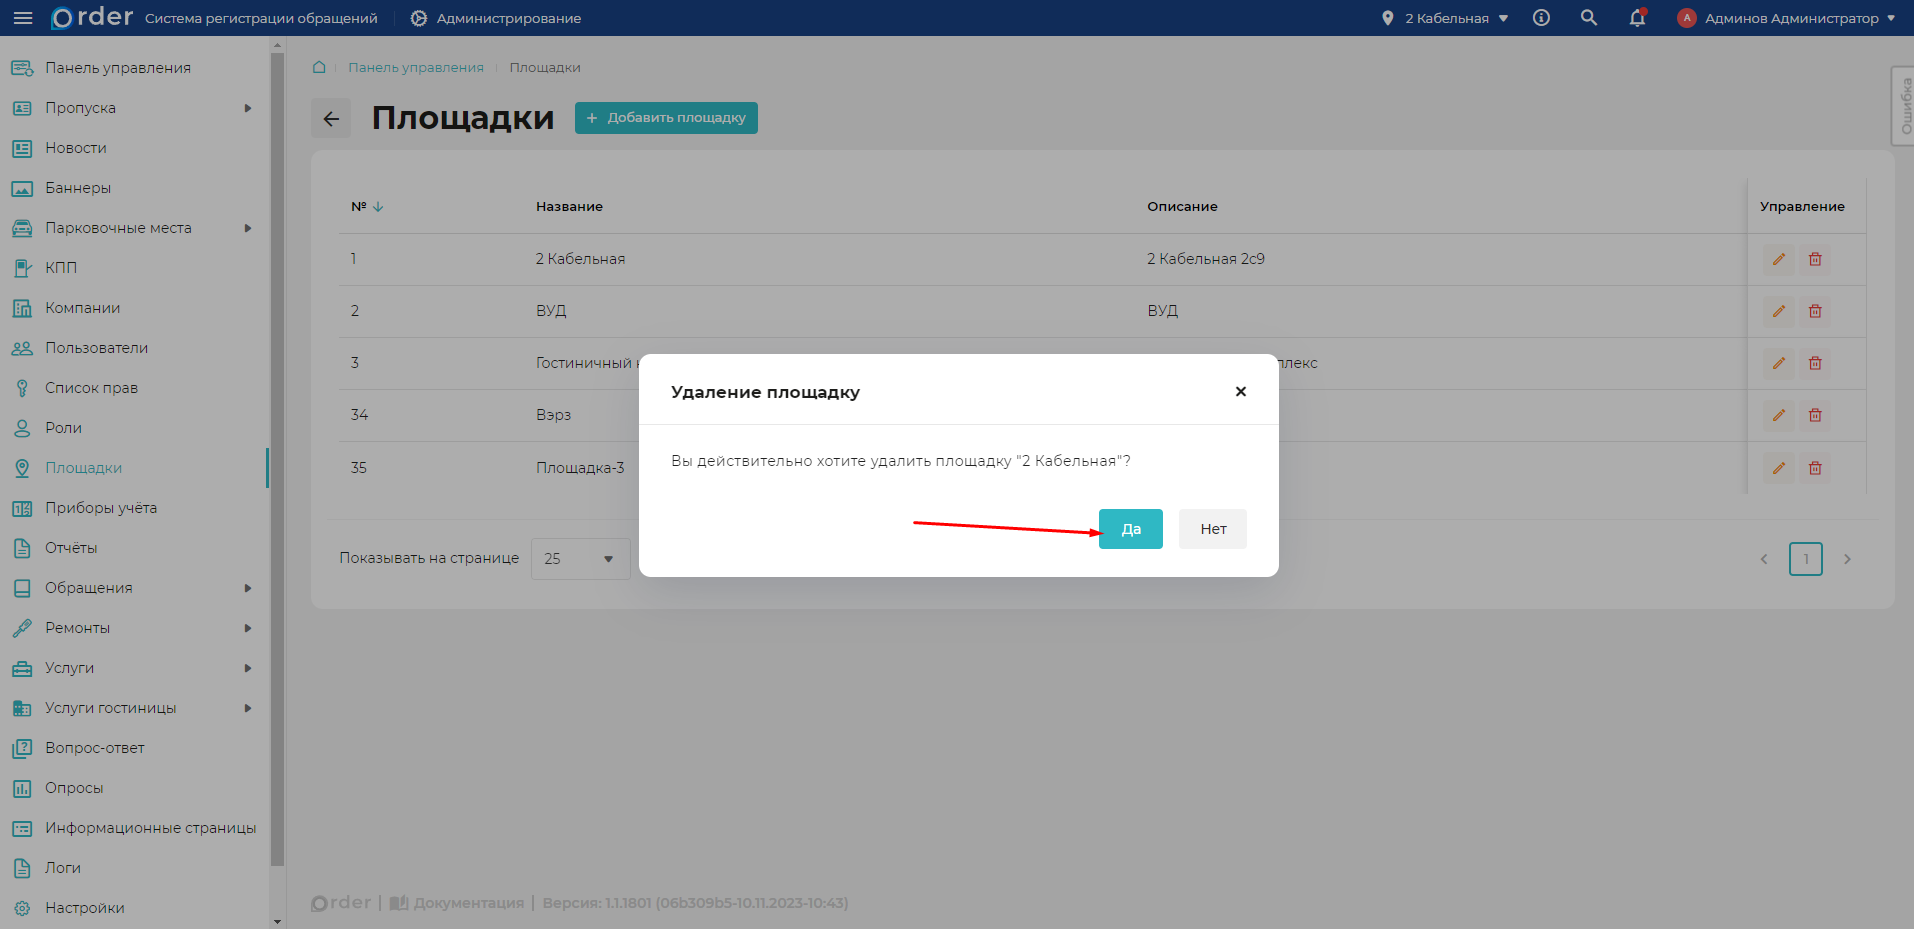This screenshot has width=1914, height=929.
Task: Open rows-per-page dropdown showing 25
Action: (x=580, y=559)
